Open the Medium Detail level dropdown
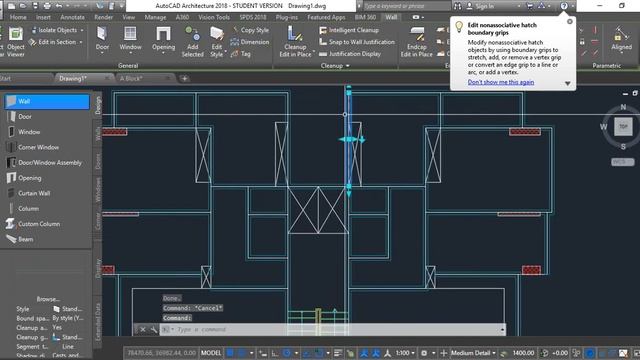 (473, 353)
